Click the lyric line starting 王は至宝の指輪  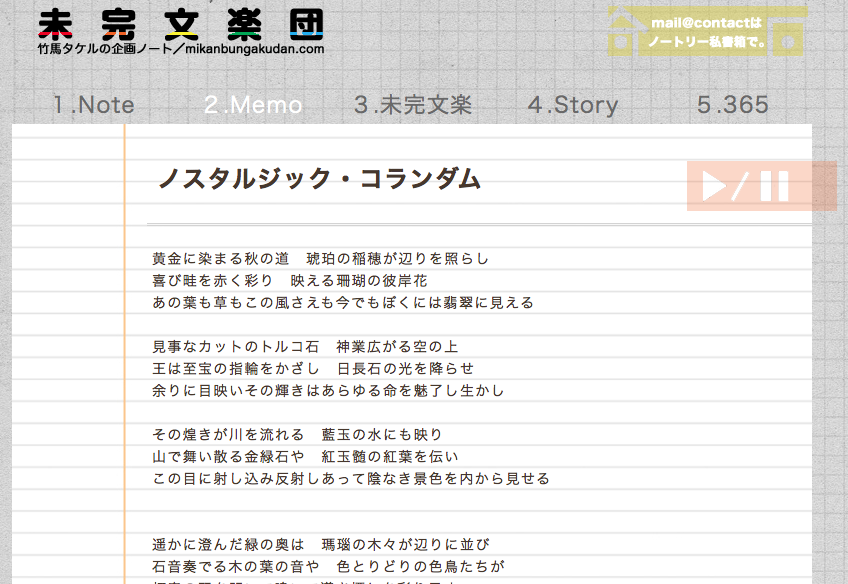coord(313,368)
